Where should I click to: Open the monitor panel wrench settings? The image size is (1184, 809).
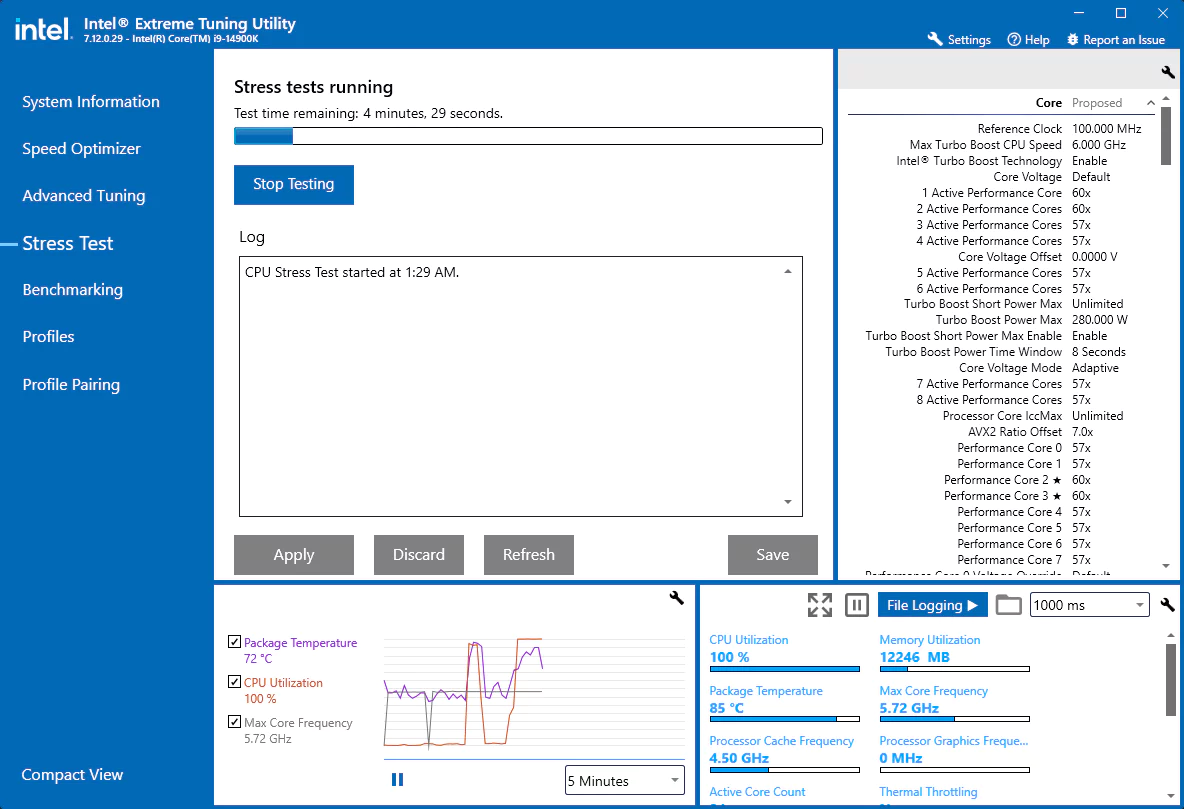[x=1167, y=604]
